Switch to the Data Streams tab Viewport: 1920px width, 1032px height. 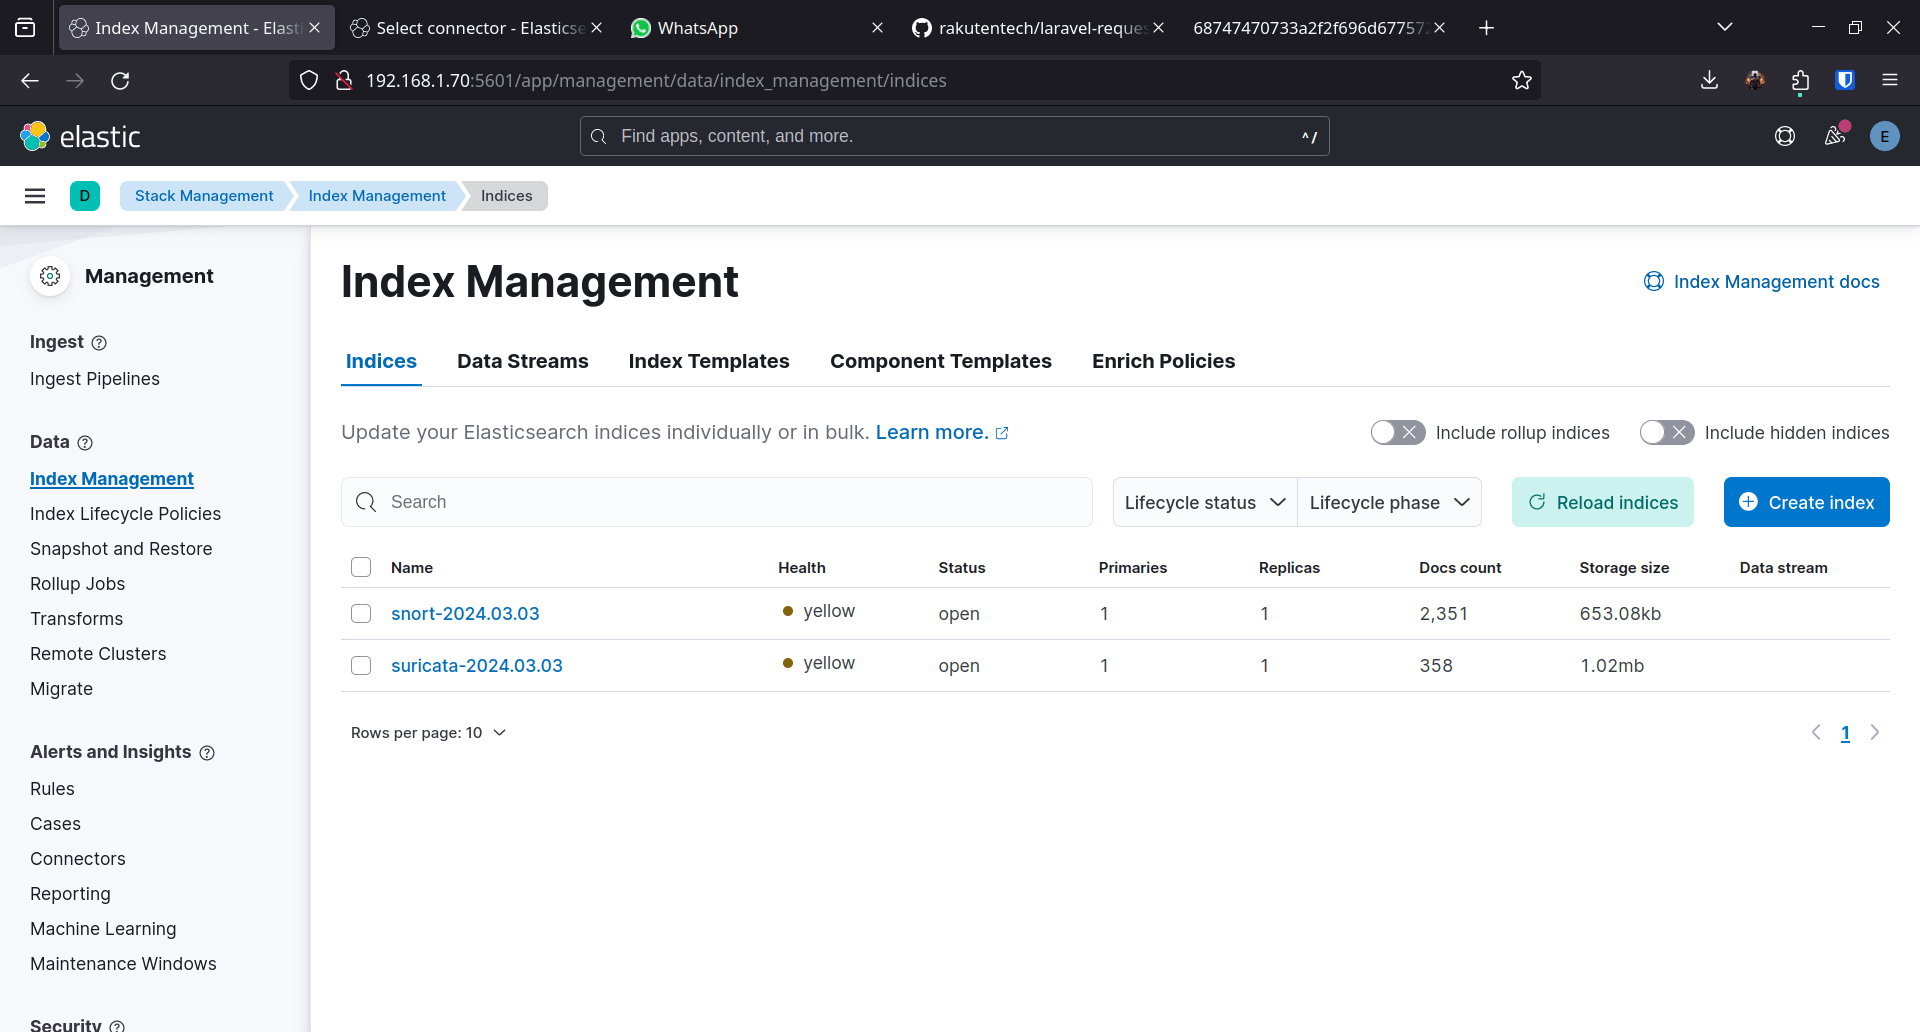point(522,361)
